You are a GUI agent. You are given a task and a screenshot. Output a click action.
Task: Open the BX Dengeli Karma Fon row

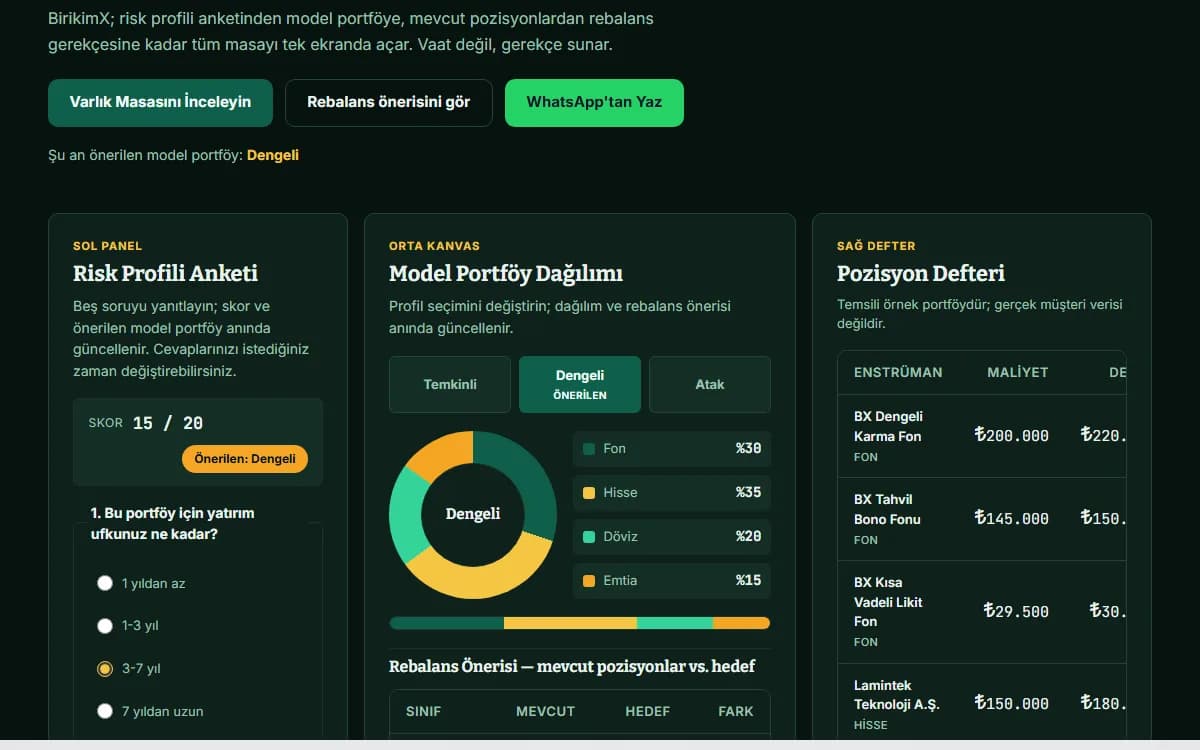pyautogui.click(x=982, y=435)
